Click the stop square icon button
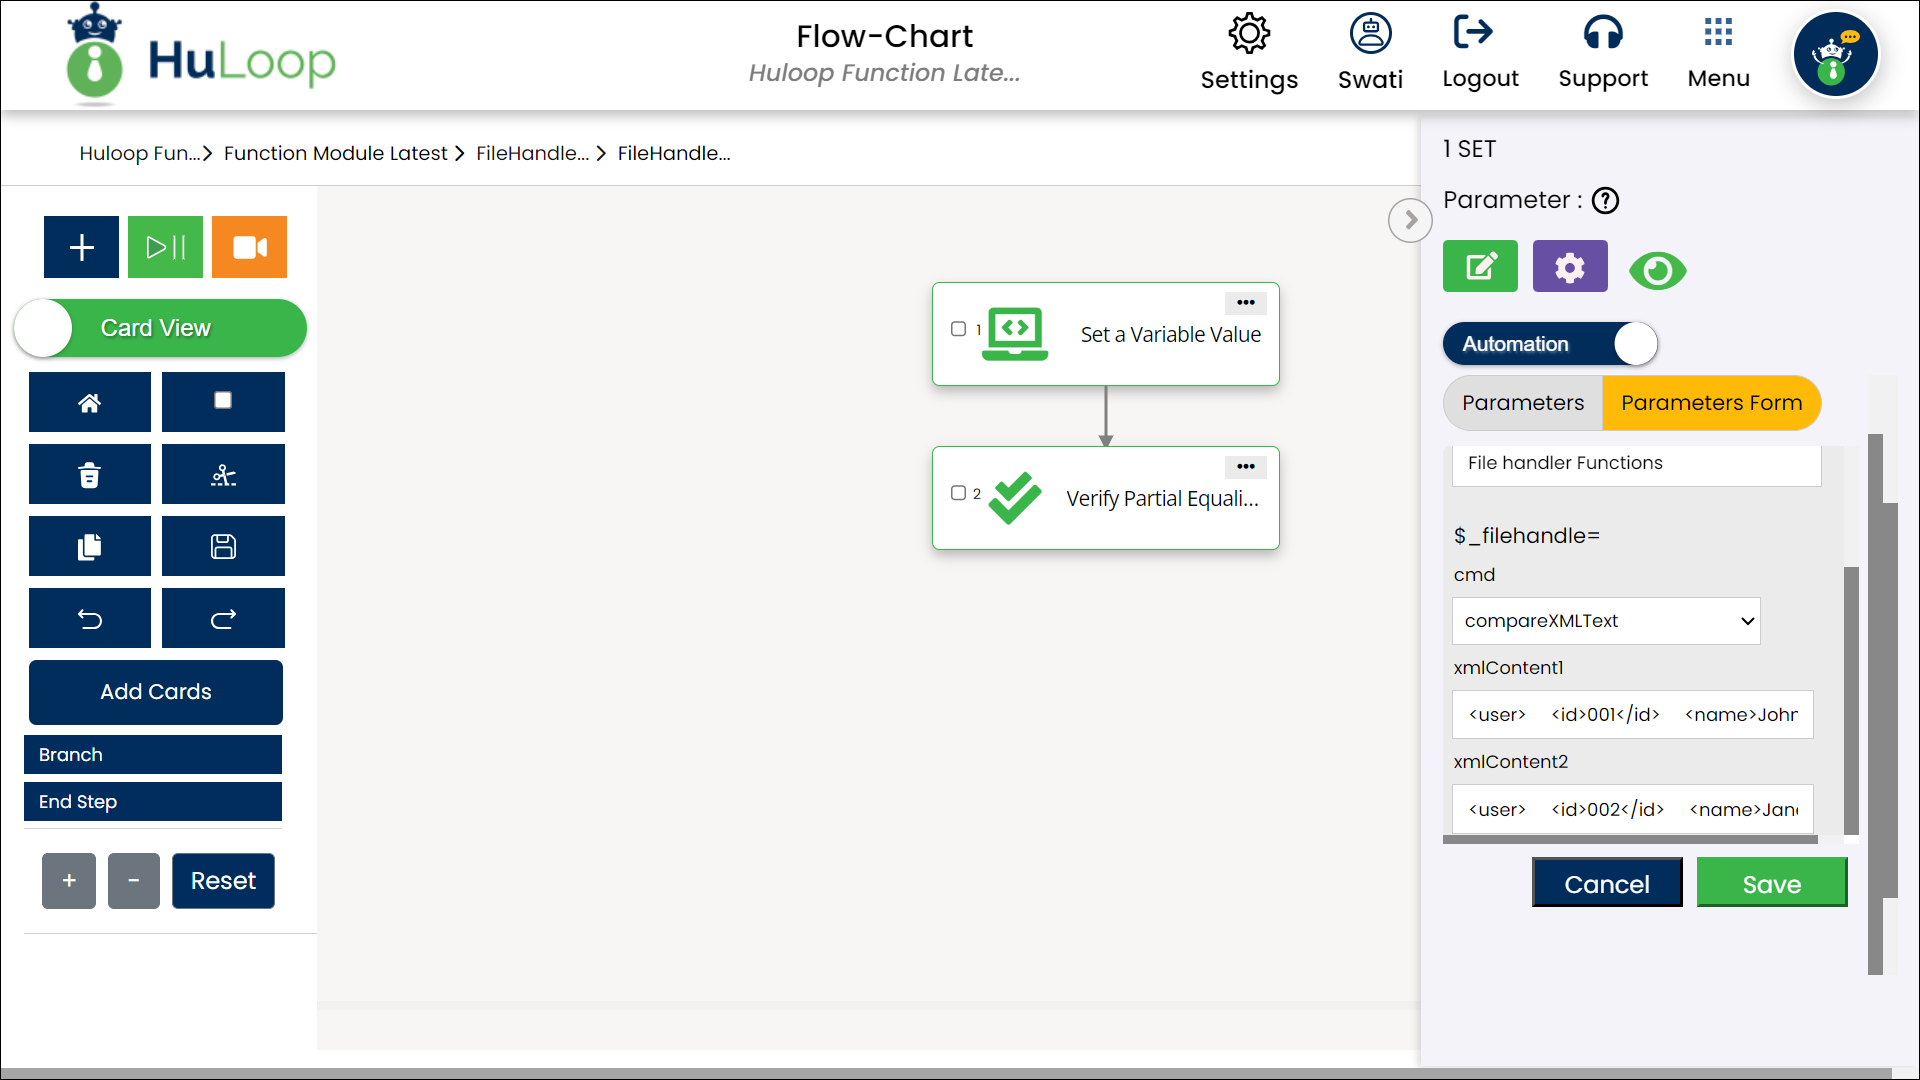1920x1080 pixels. tap(223, 402)
